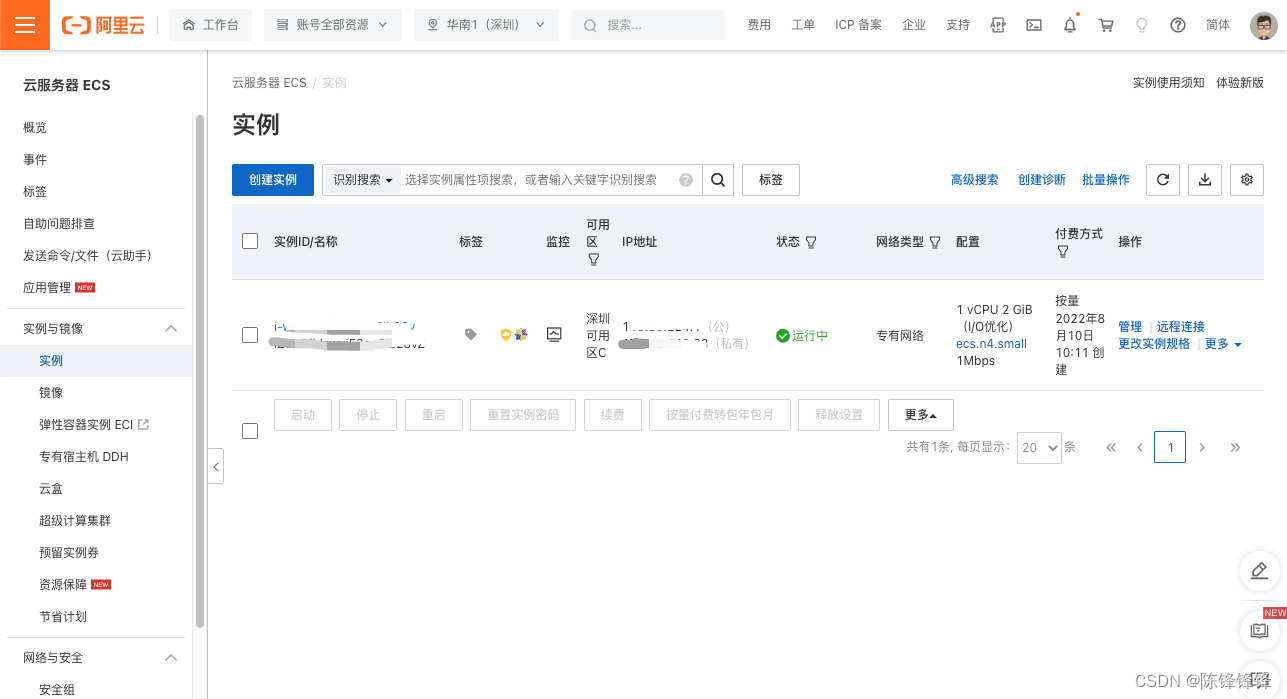Click the help question-mark icon
The width and height of the screenshot is (1287, 699).
pos(1178,25)
